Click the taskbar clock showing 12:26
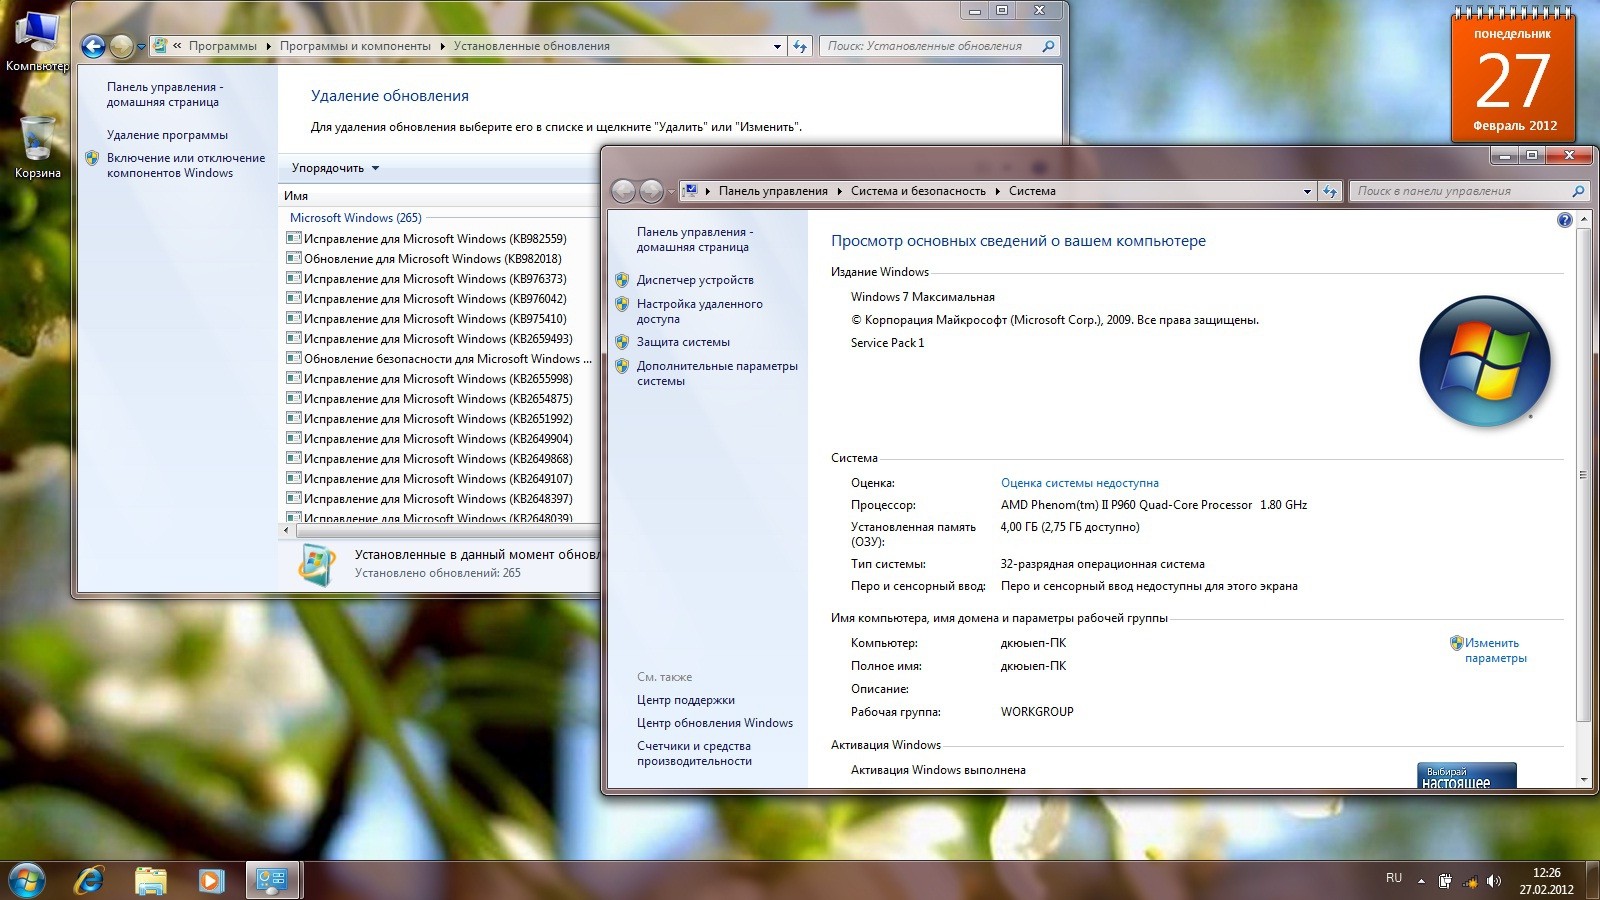 pyautogui.click(x=1546, y=881)
